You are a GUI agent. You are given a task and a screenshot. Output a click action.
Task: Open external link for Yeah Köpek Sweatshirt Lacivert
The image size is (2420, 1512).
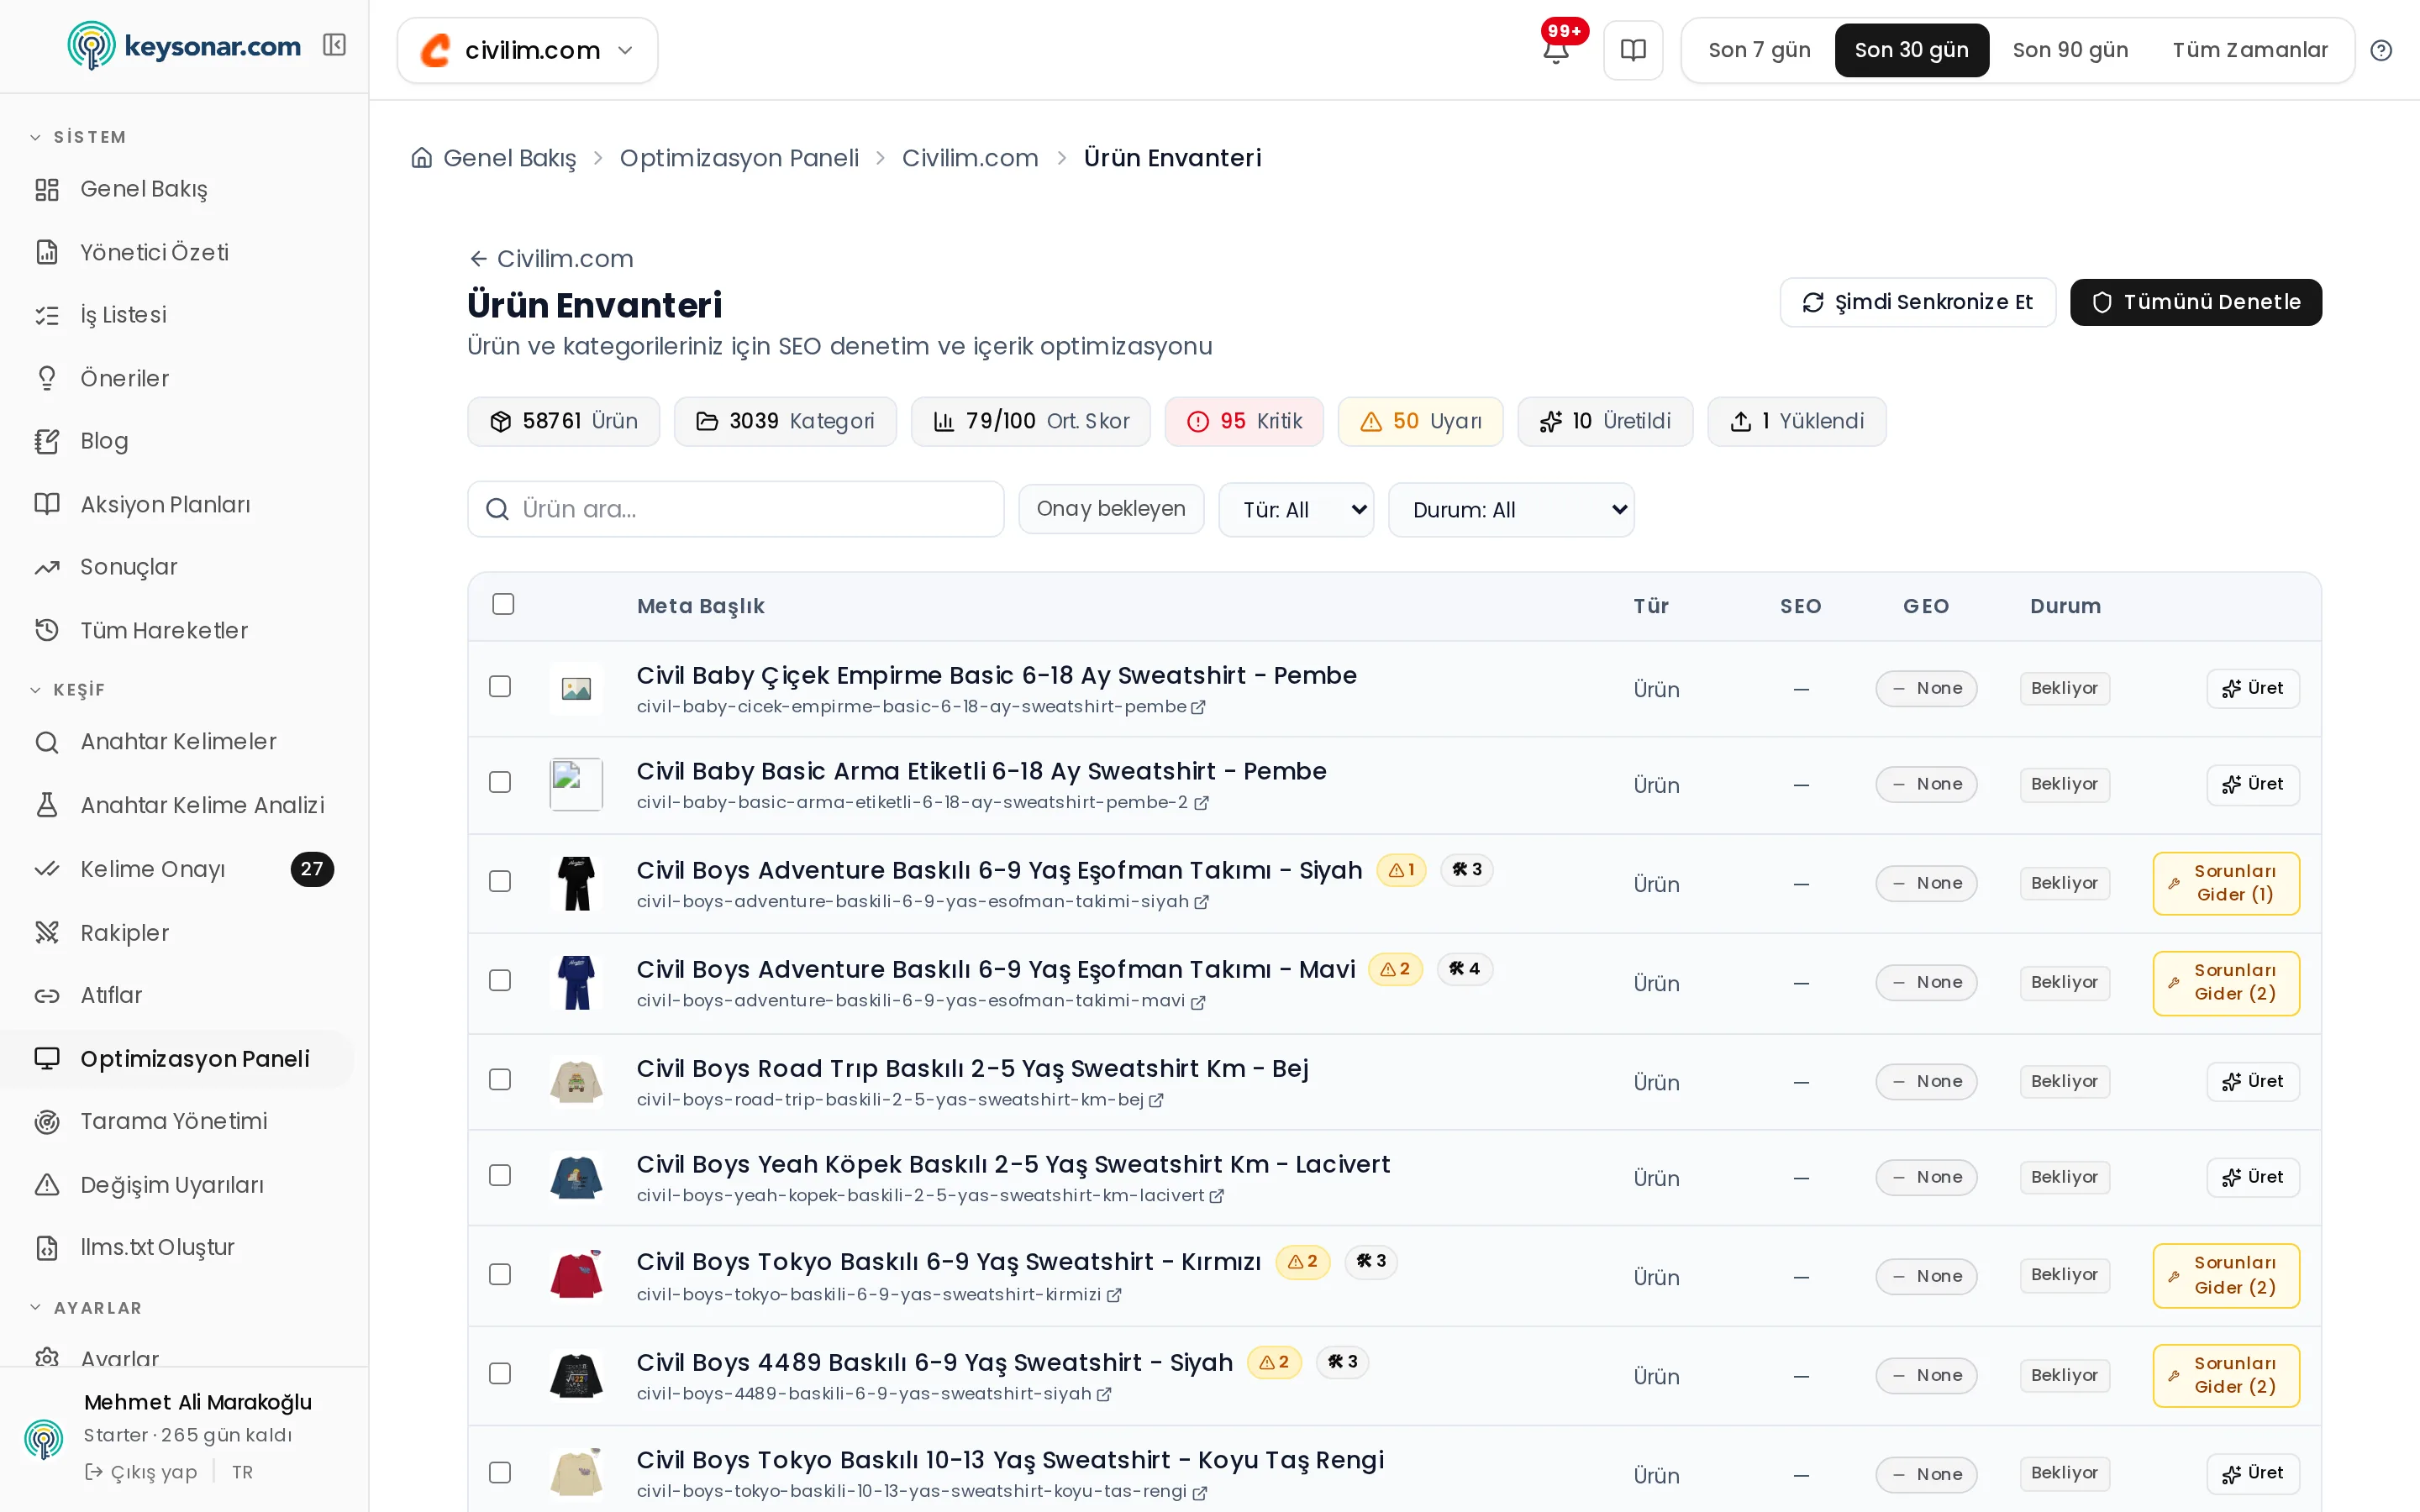[x=1217, y=1196]
